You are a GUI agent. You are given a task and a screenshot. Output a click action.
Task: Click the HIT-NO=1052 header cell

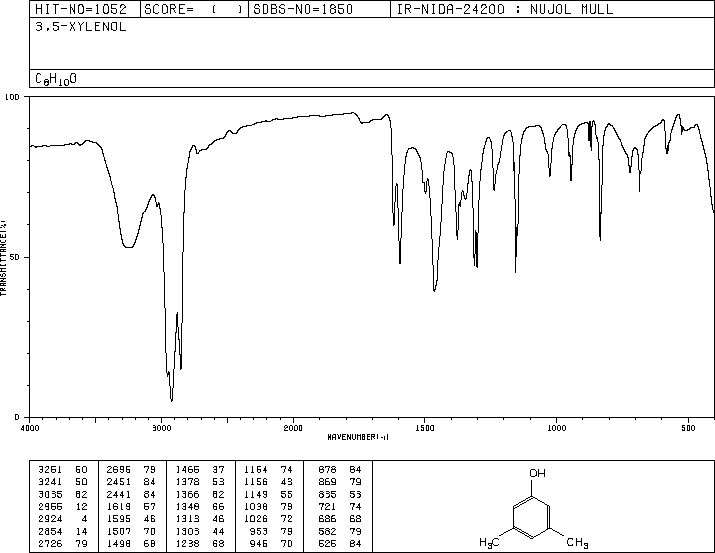point(85,9)
